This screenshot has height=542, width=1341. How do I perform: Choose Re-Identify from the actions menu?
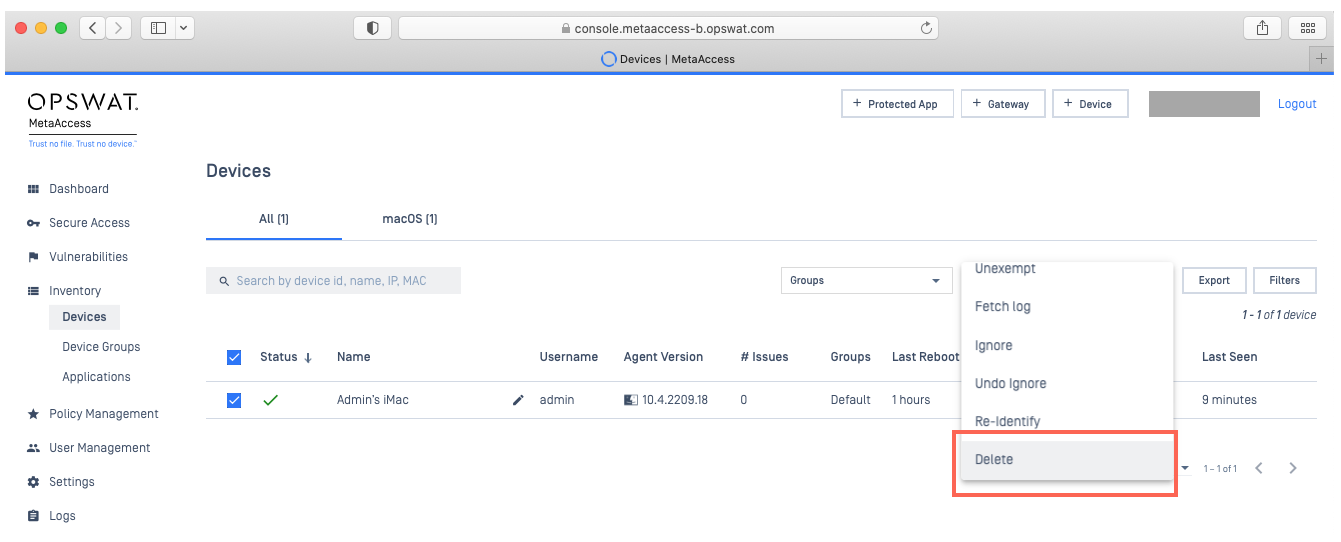[x=1067, y=421]
